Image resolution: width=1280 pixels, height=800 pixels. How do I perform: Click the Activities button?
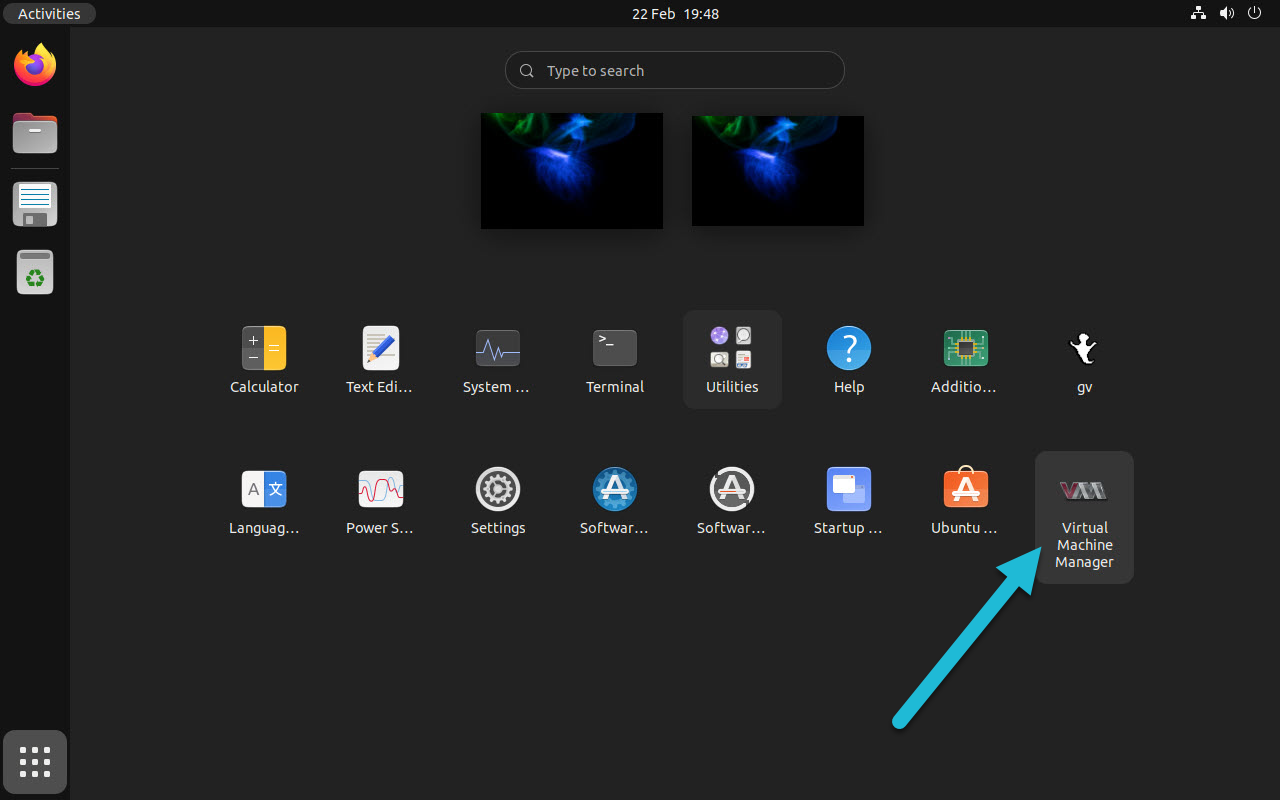[x=49, y=14]
